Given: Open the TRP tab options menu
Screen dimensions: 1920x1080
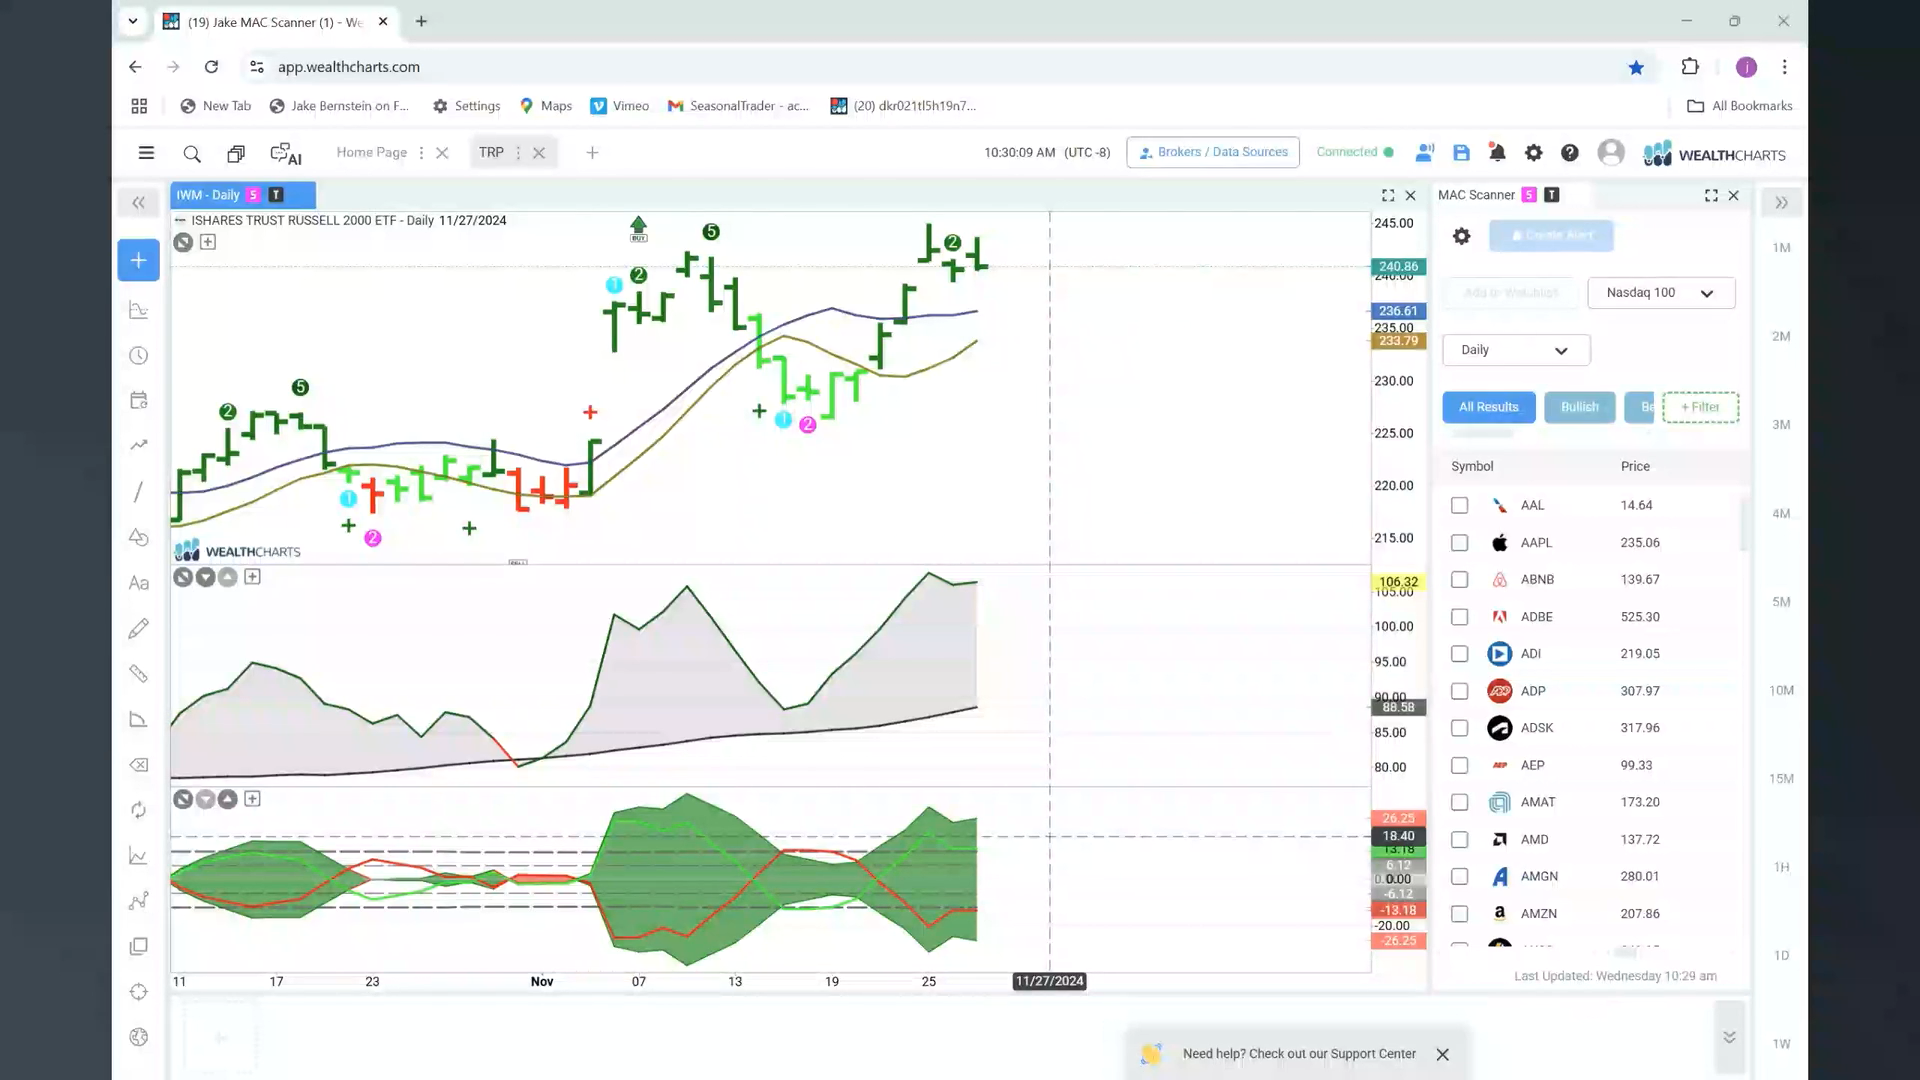Looking at the screenshot, I should click(x=518, y=153).
